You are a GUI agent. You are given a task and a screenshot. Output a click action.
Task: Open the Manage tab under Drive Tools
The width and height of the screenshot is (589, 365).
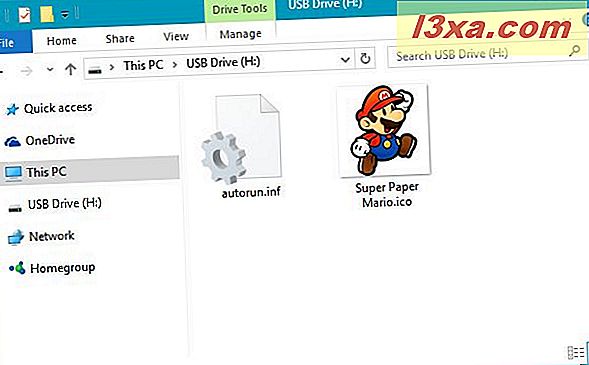pyautogui.click(x=240, y=35)
